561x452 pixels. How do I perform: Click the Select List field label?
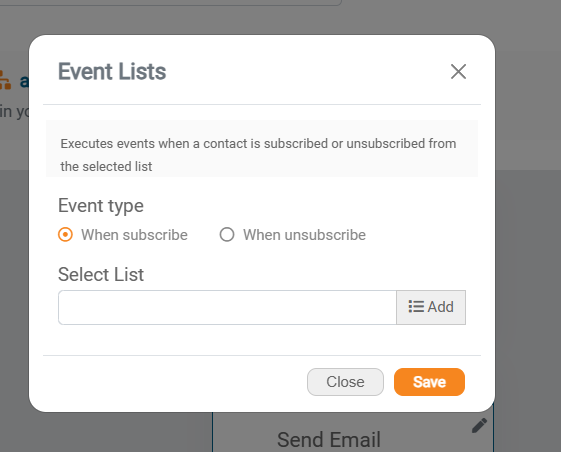pyautogui.click(x=101, y=274)
